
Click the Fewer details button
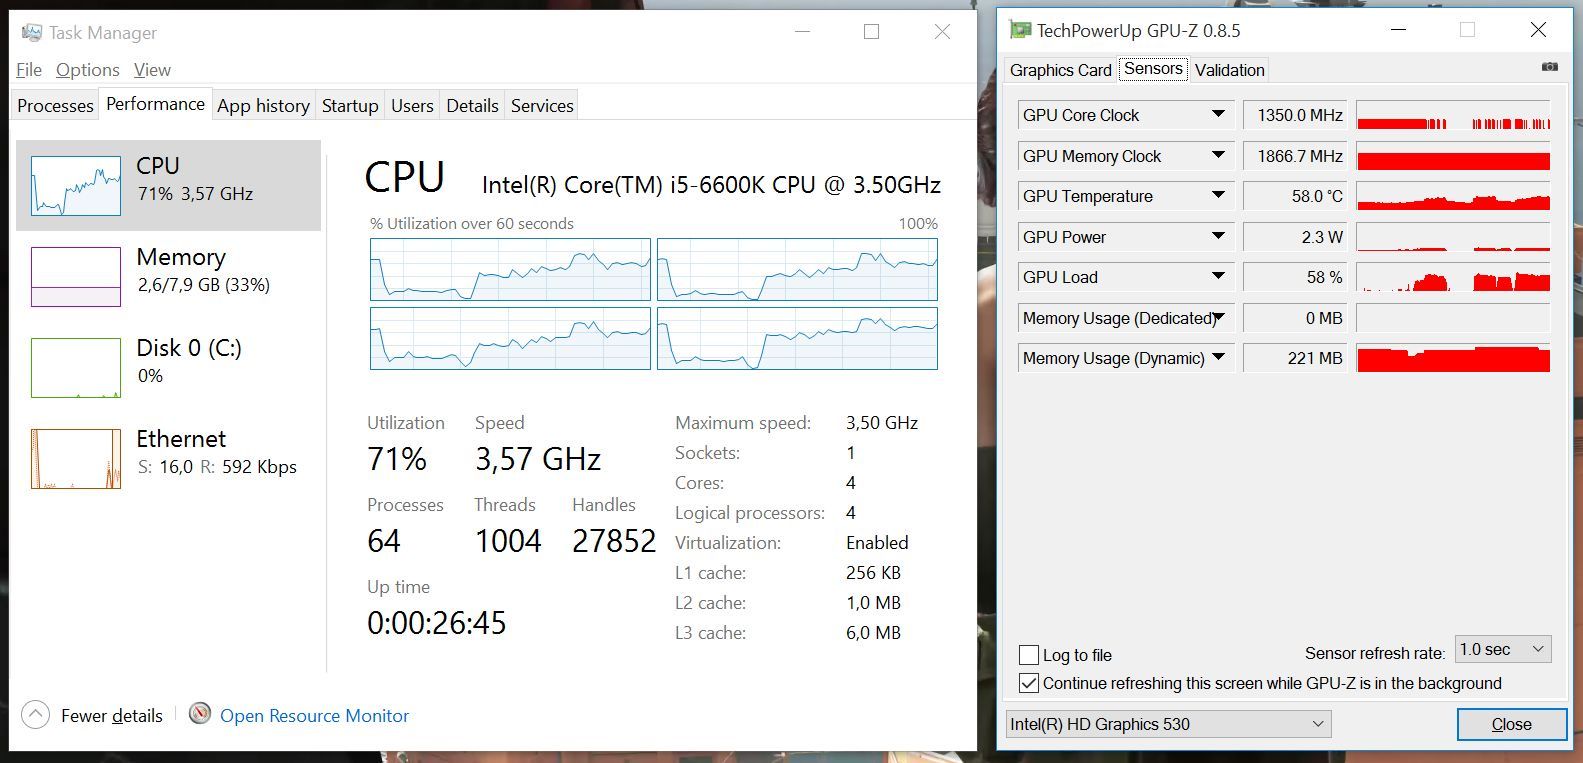tap(92, 715)
